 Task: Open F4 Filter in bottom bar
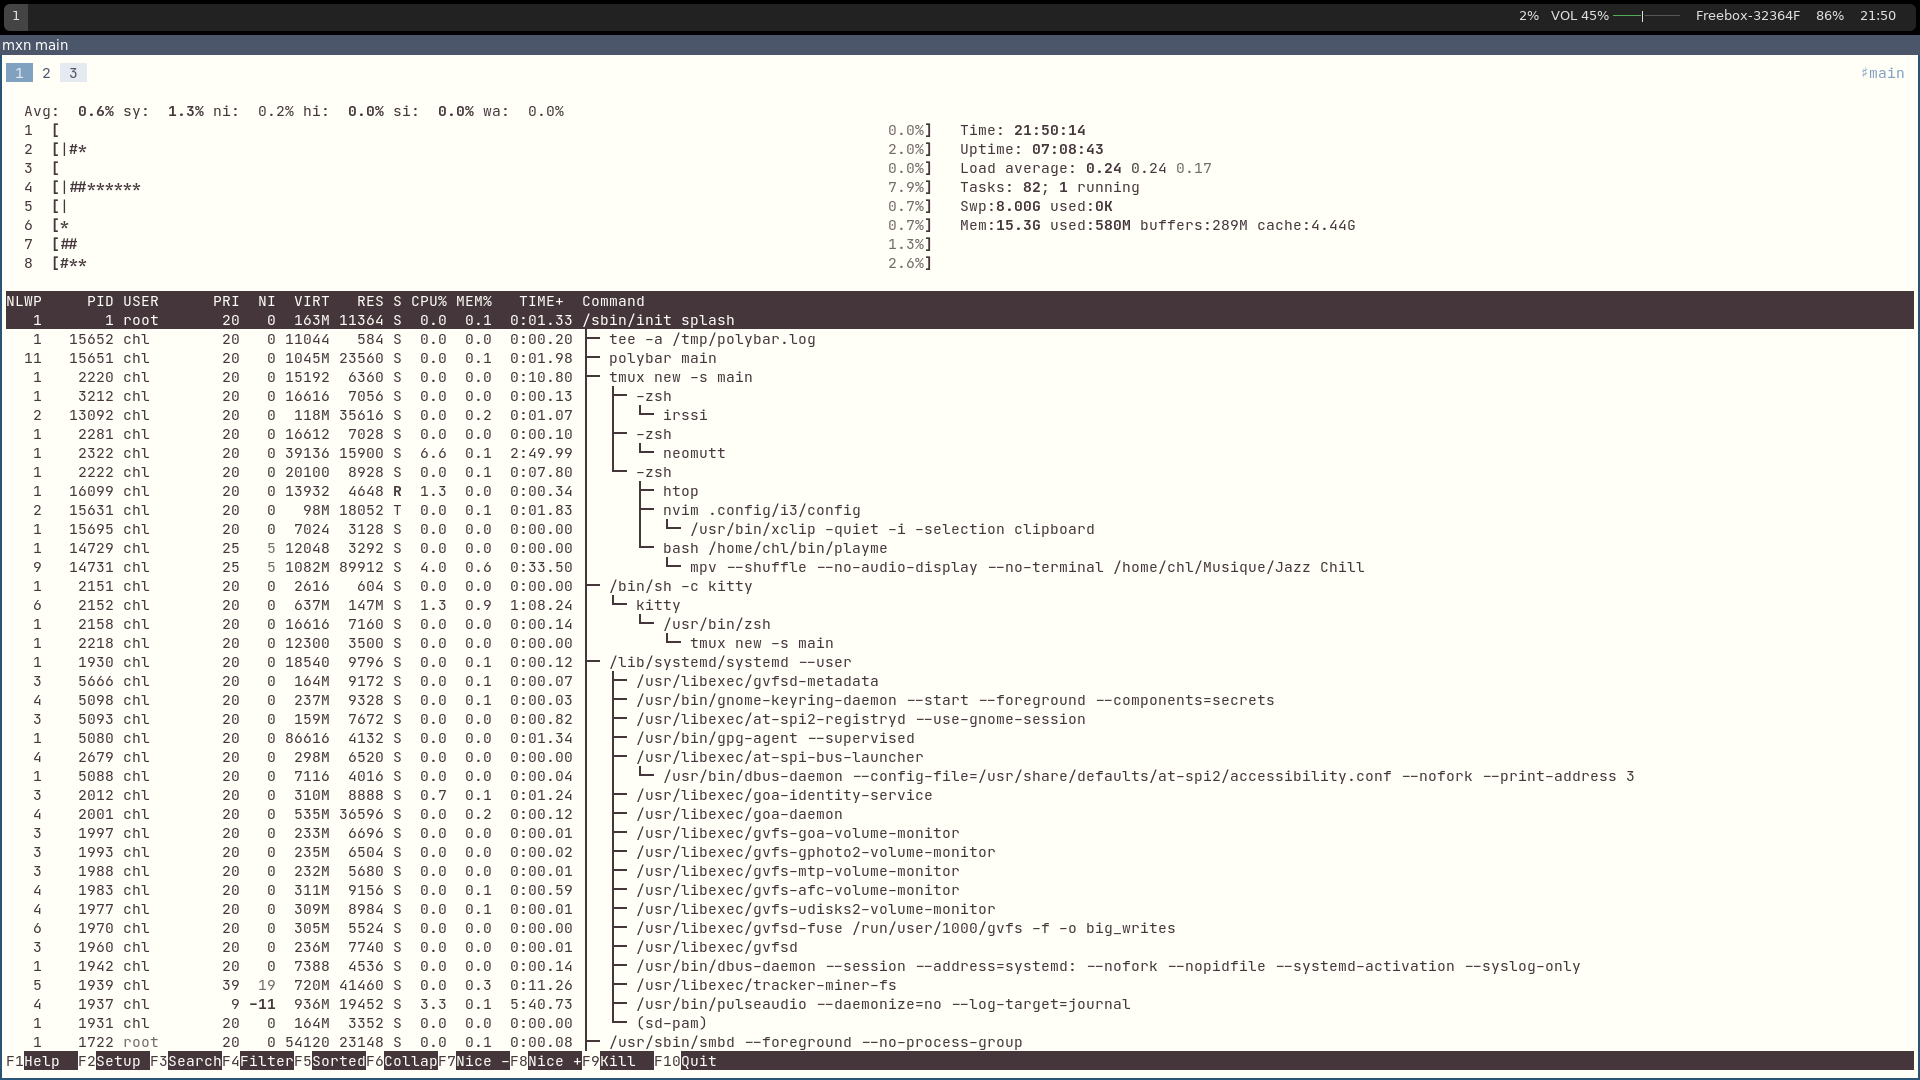click(x=266, y=1061)
